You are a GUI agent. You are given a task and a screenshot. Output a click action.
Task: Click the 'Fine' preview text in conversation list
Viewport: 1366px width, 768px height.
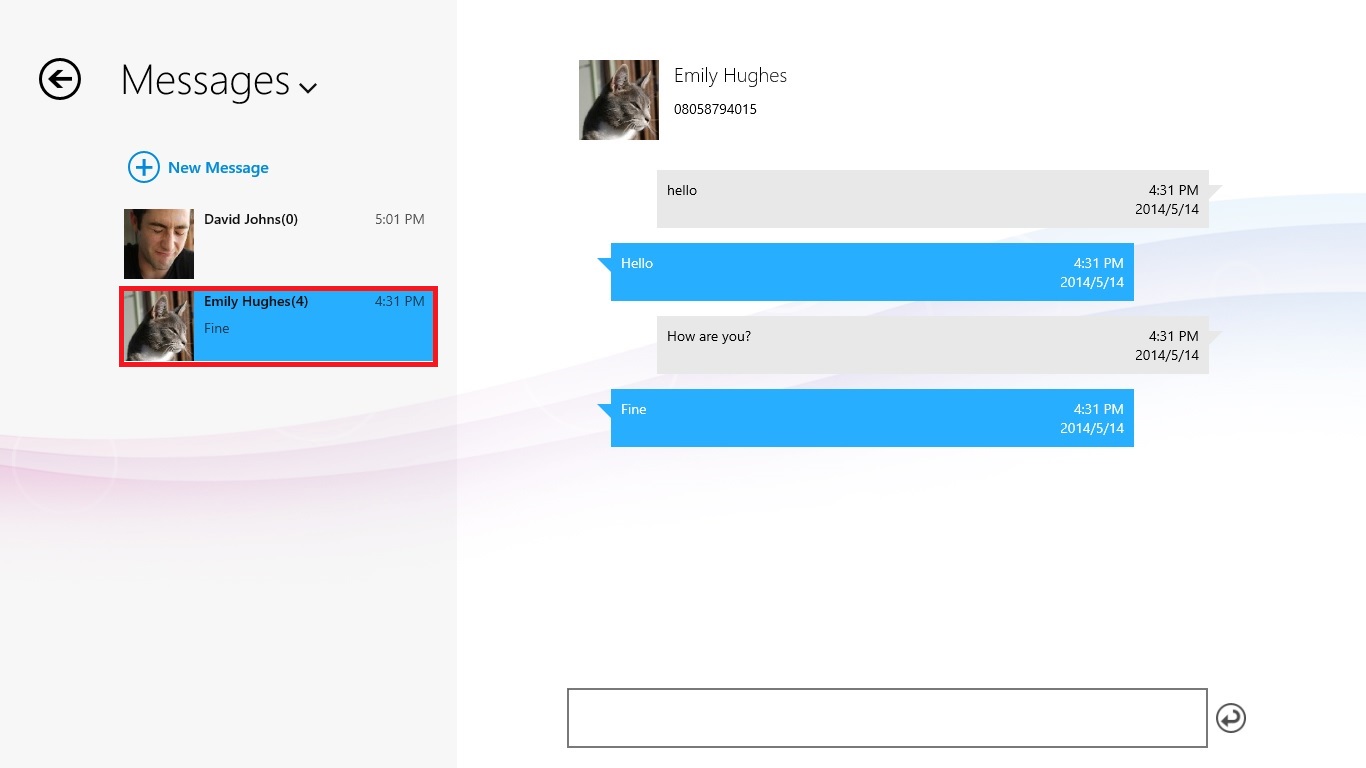click(217, 328)
